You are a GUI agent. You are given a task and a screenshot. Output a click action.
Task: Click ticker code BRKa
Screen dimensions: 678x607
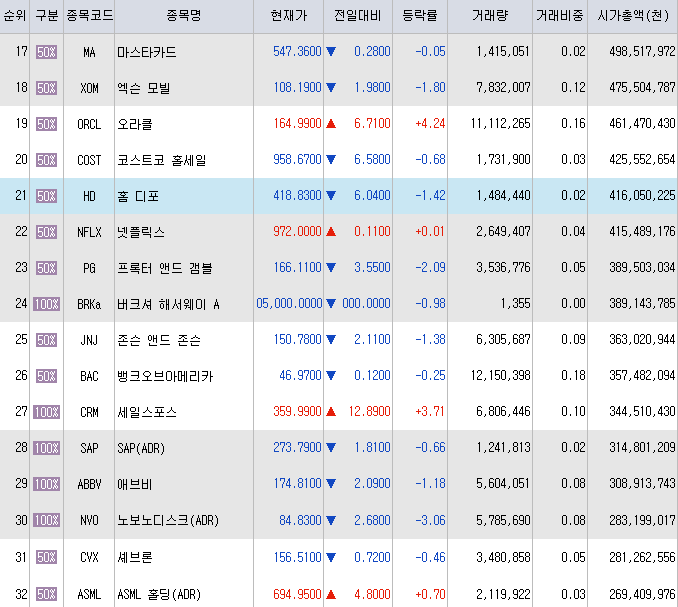(89, 304)
